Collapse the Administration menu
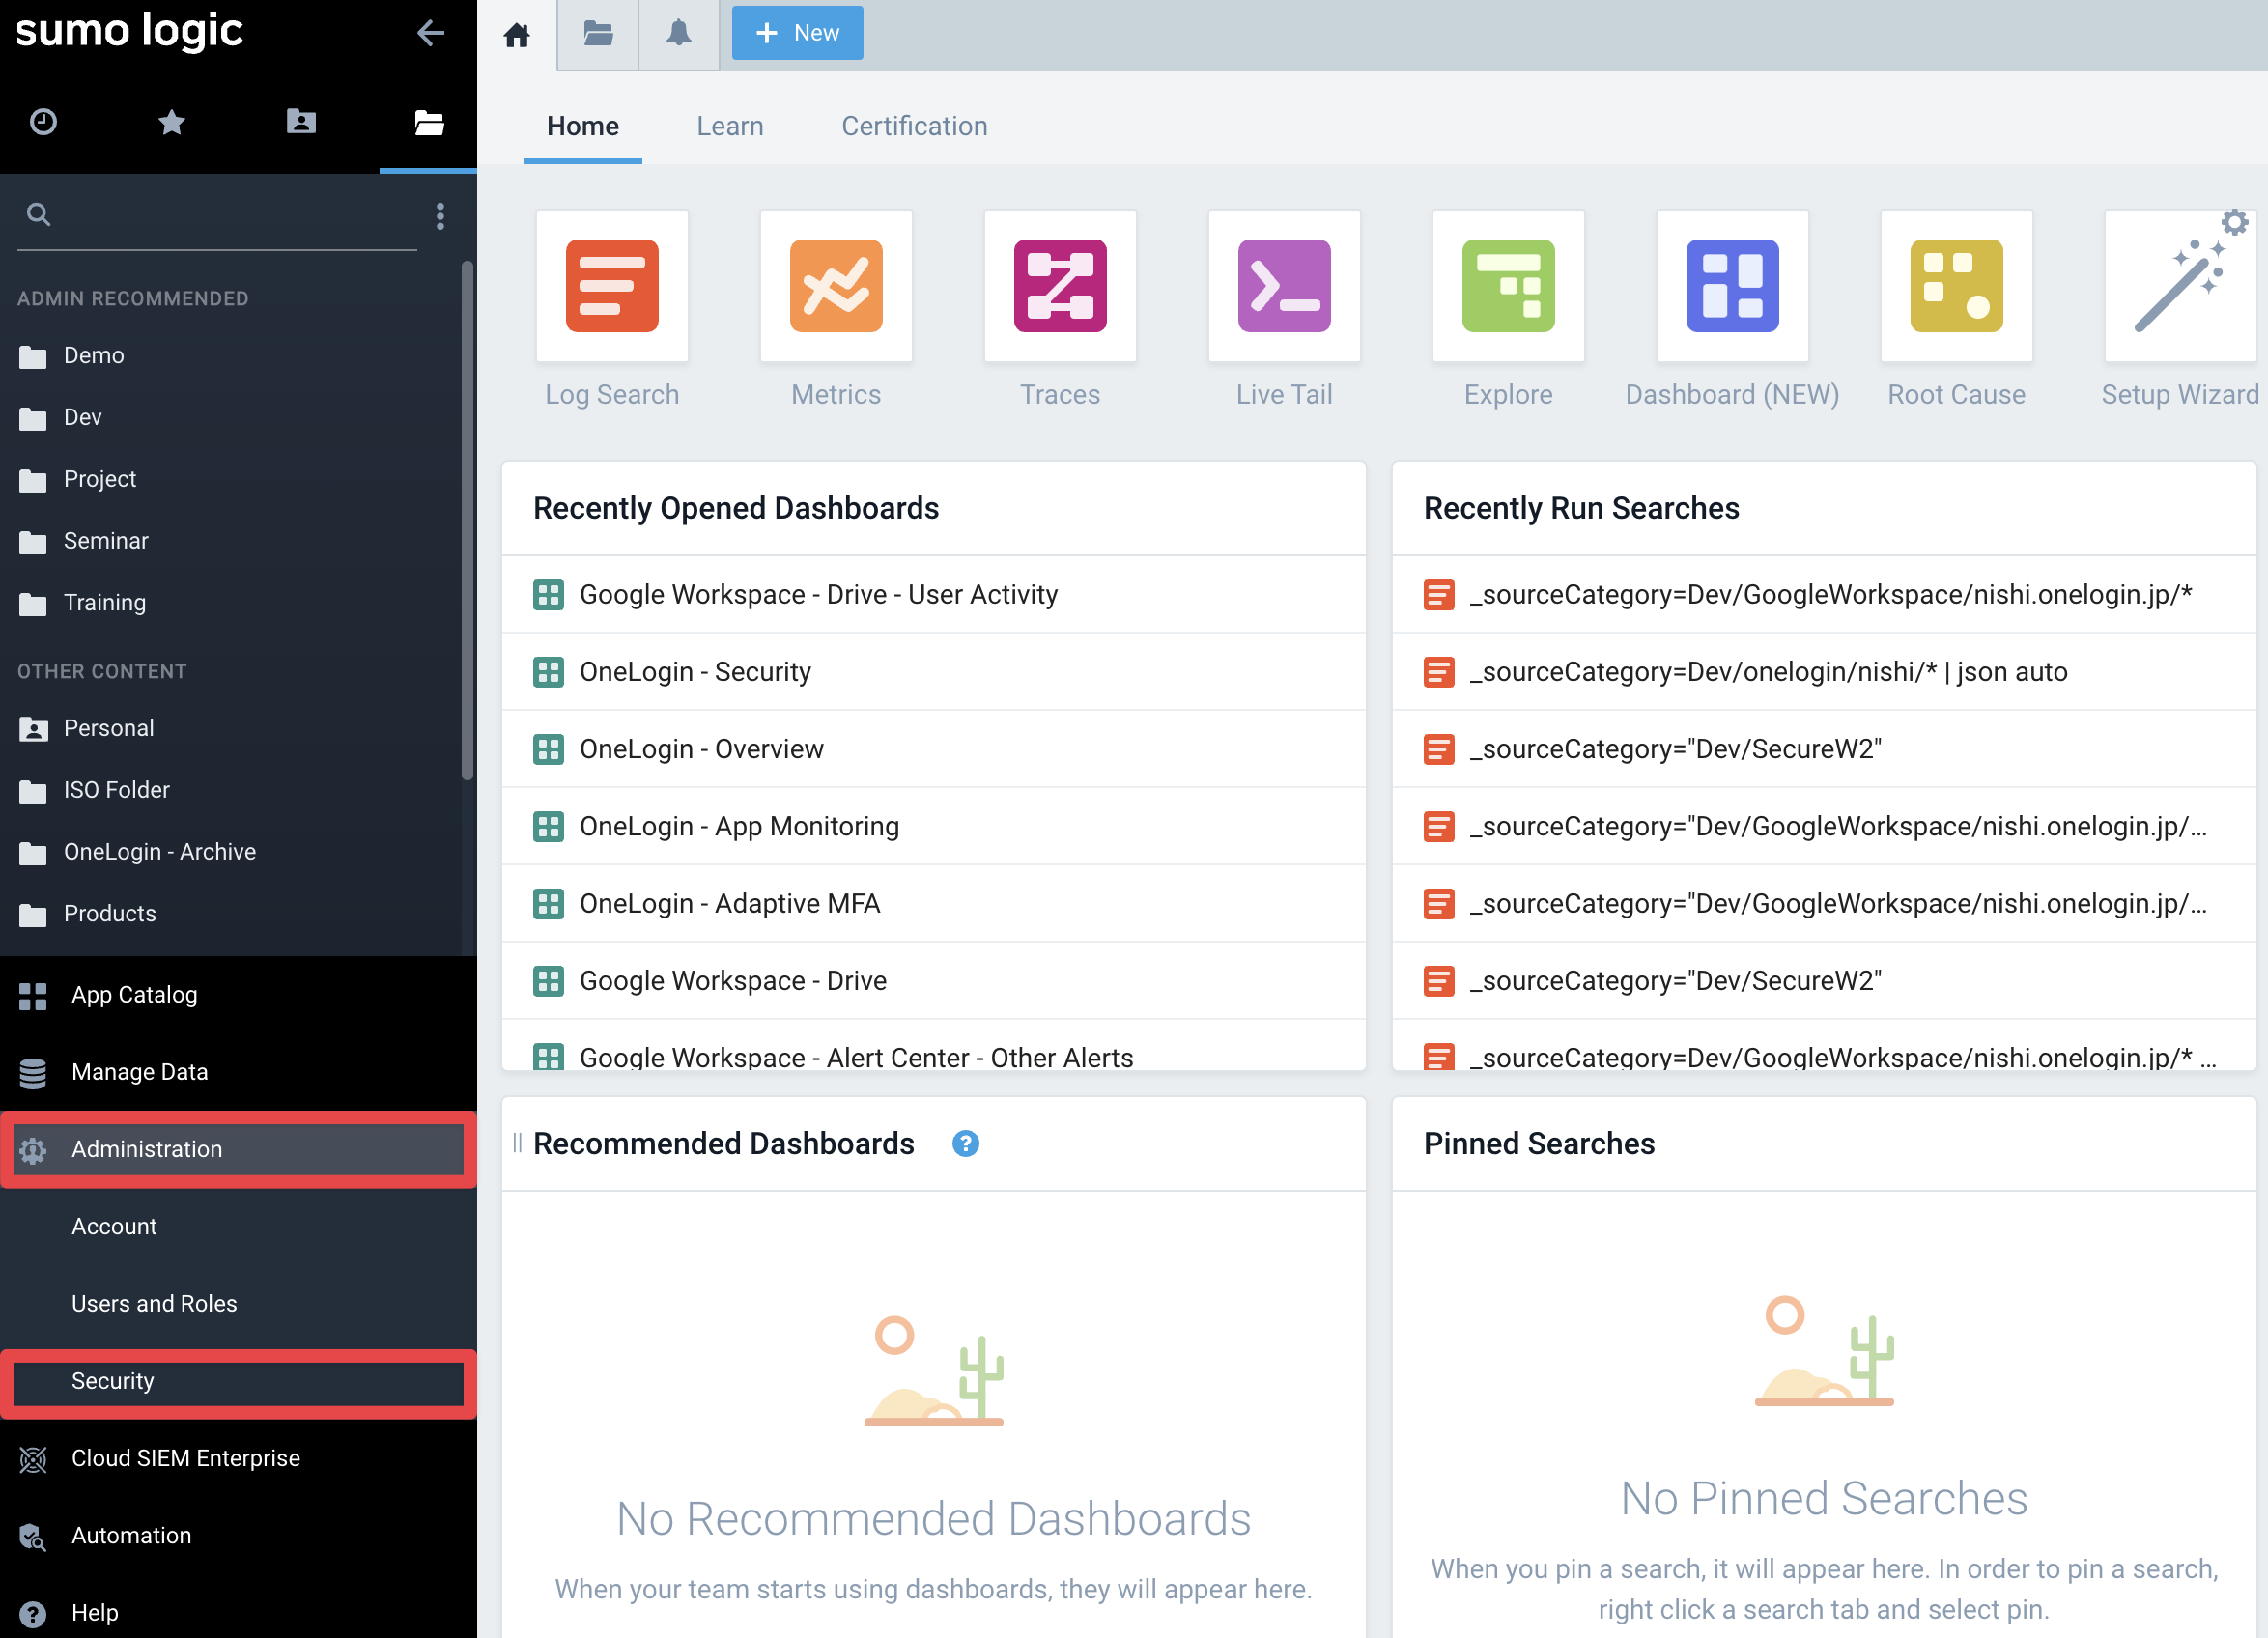2268x1638 pixels. 238,1150
